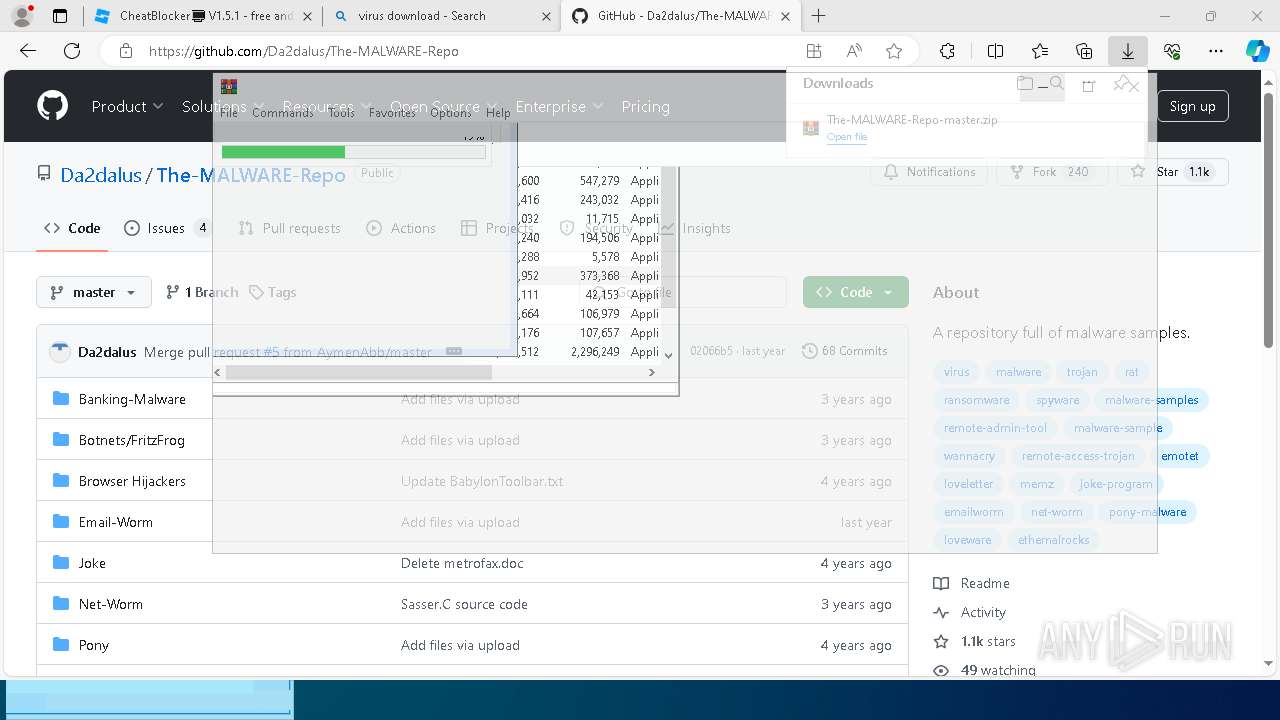The height and width of the screenshot is (720, 1280).
Task: Select the Insights repository tab
Action: coord(694,228)
